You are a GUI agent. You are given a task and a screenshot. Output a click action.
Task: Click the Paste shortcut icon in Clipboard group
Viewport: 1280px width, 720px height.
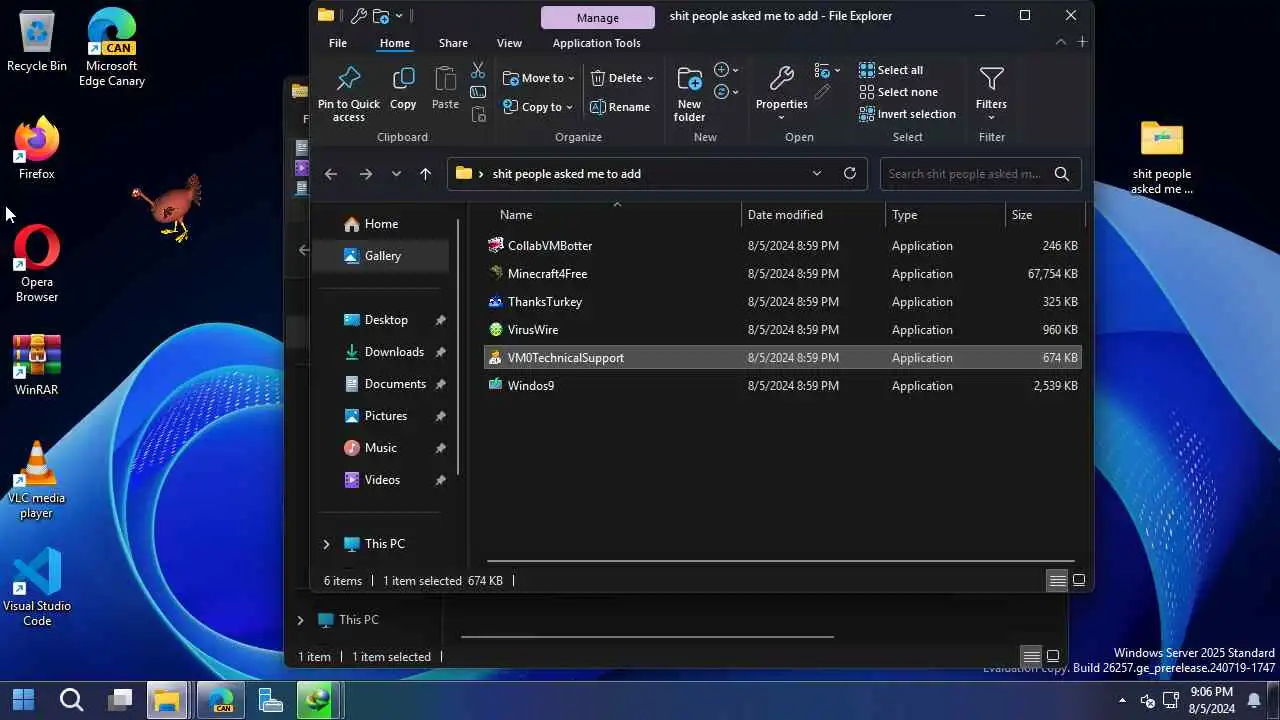point(478,115)
